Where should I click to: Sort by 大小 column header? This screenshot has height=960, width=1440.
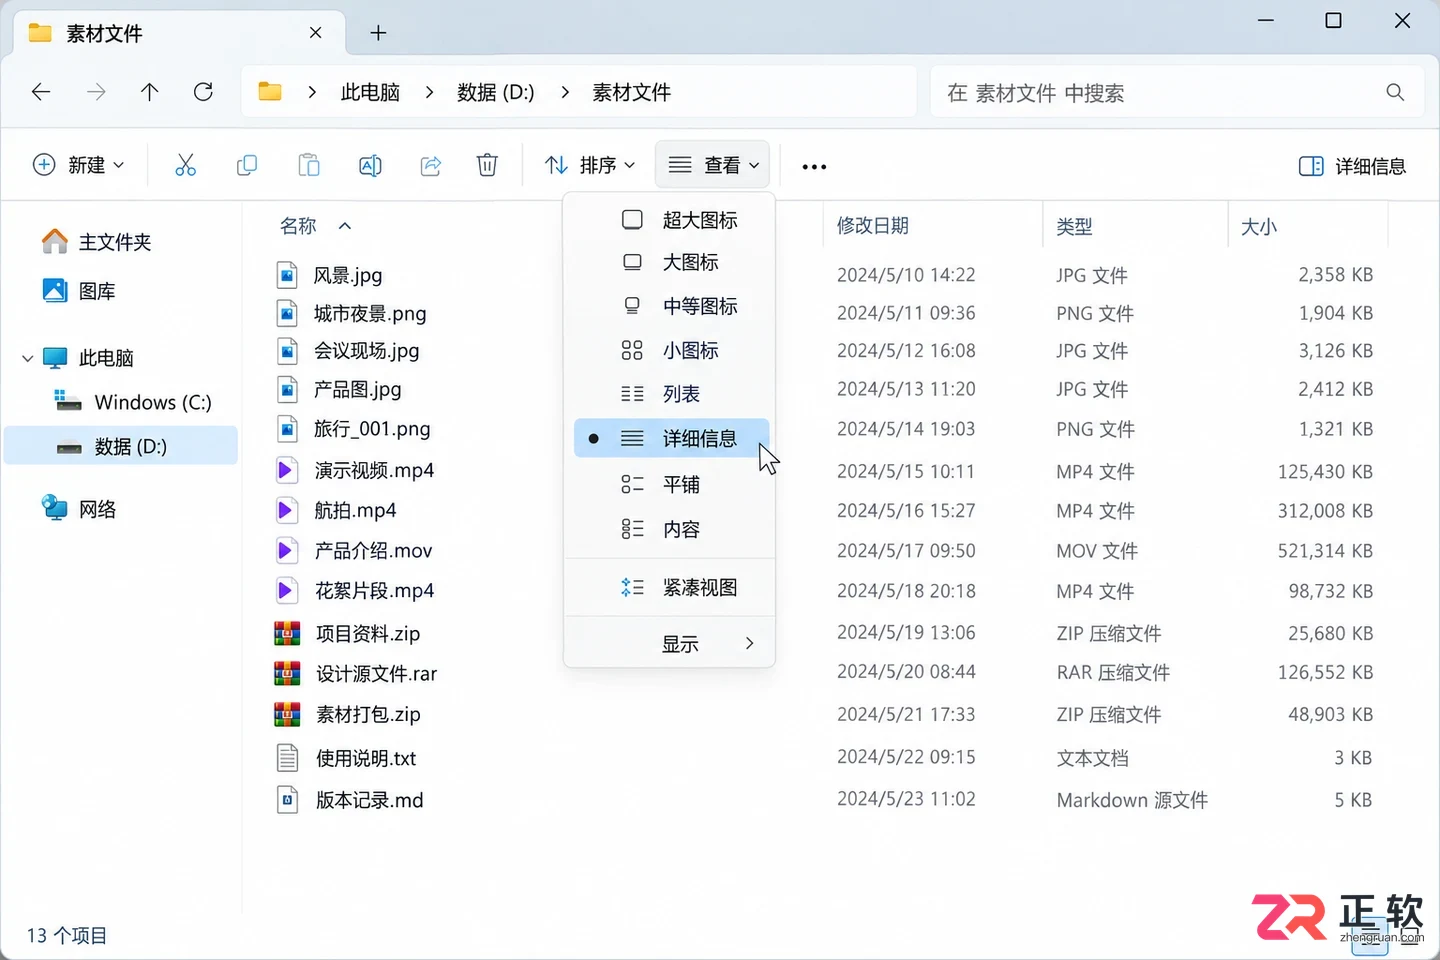tap(1258, 227)
